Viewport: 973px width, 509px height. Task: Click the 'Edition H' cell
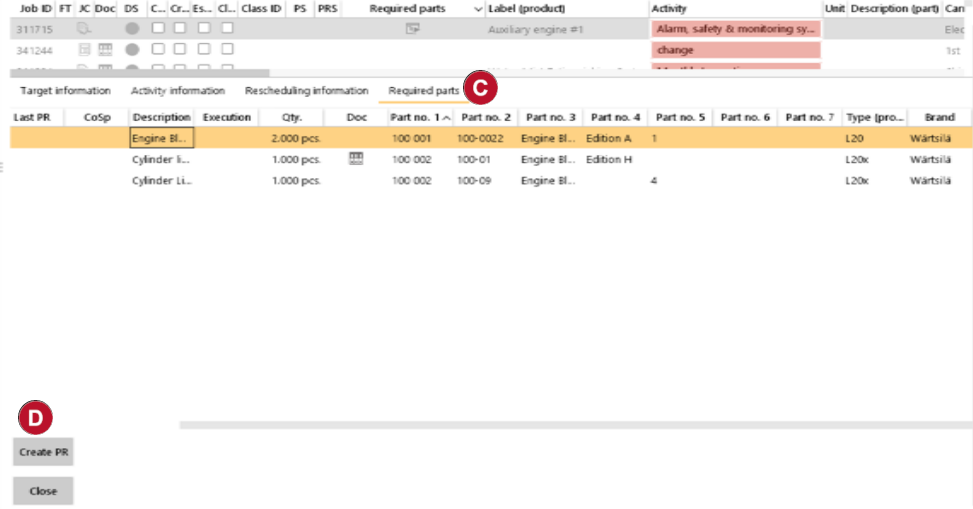(x=609, y=160)
